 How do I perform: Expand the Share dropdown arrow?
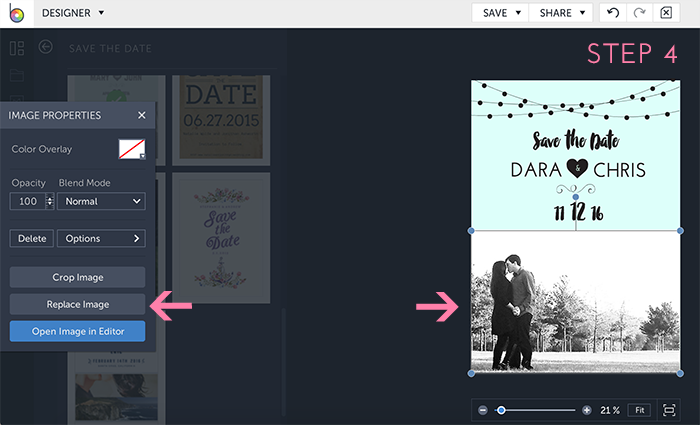(583, 13)
